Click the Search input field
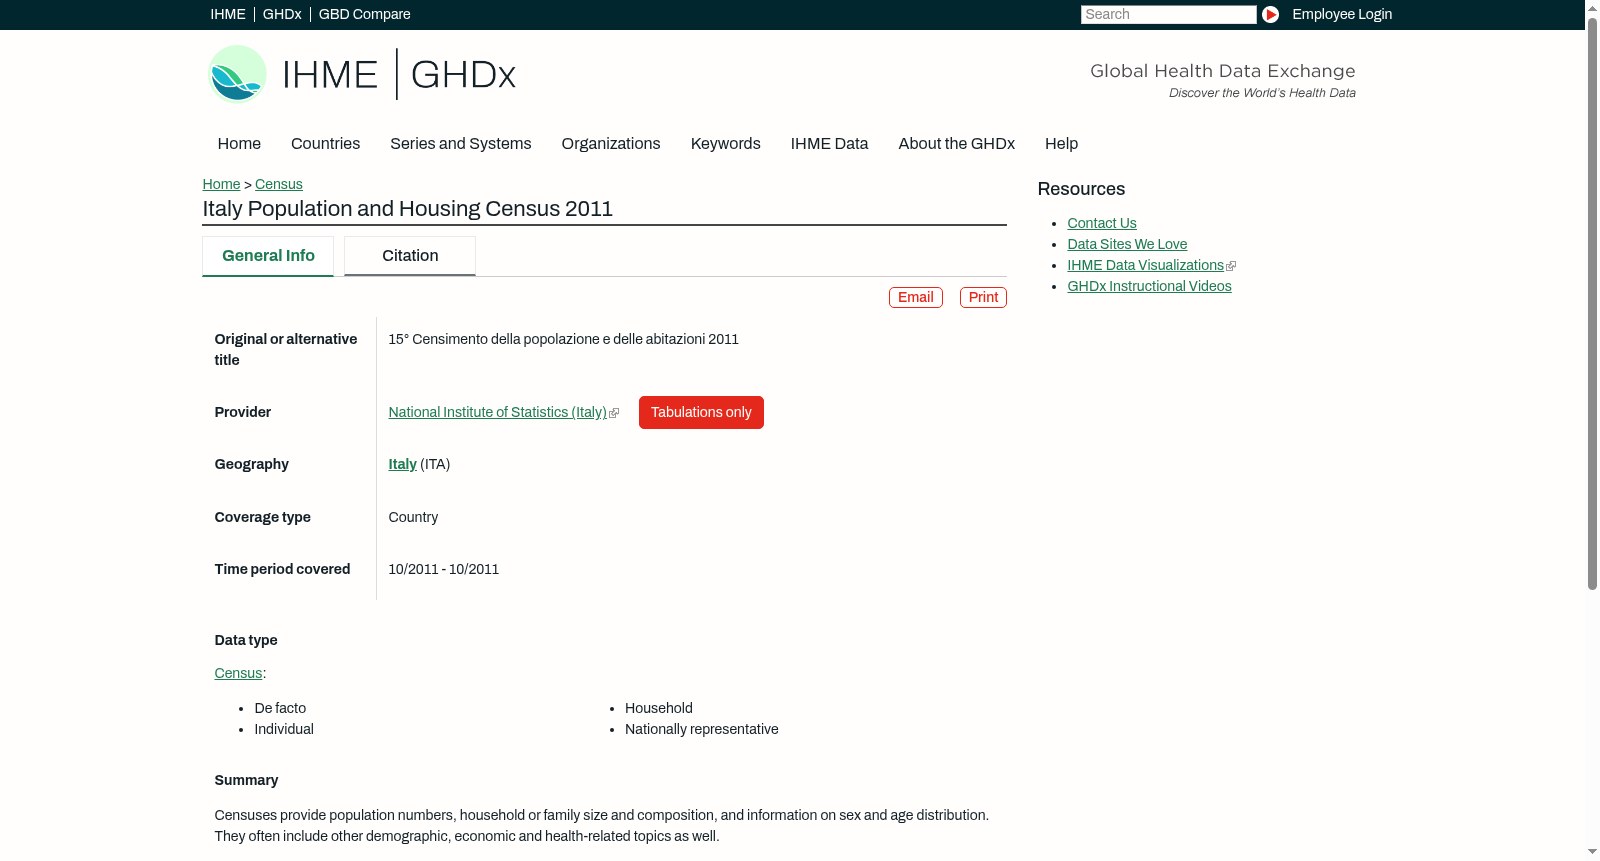The height and width of the screenshot is (861, 1600). (x=1168, y=14)
